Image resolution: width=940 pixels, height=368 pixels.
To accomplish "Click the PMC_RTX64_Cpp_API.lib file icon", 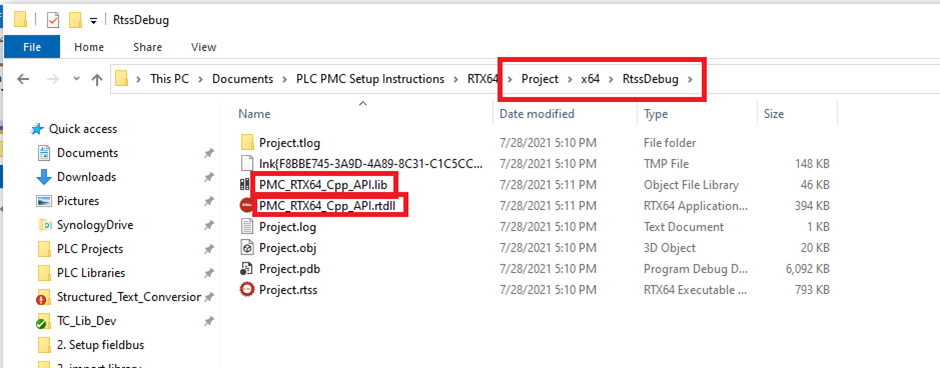I will click(246, 185).
